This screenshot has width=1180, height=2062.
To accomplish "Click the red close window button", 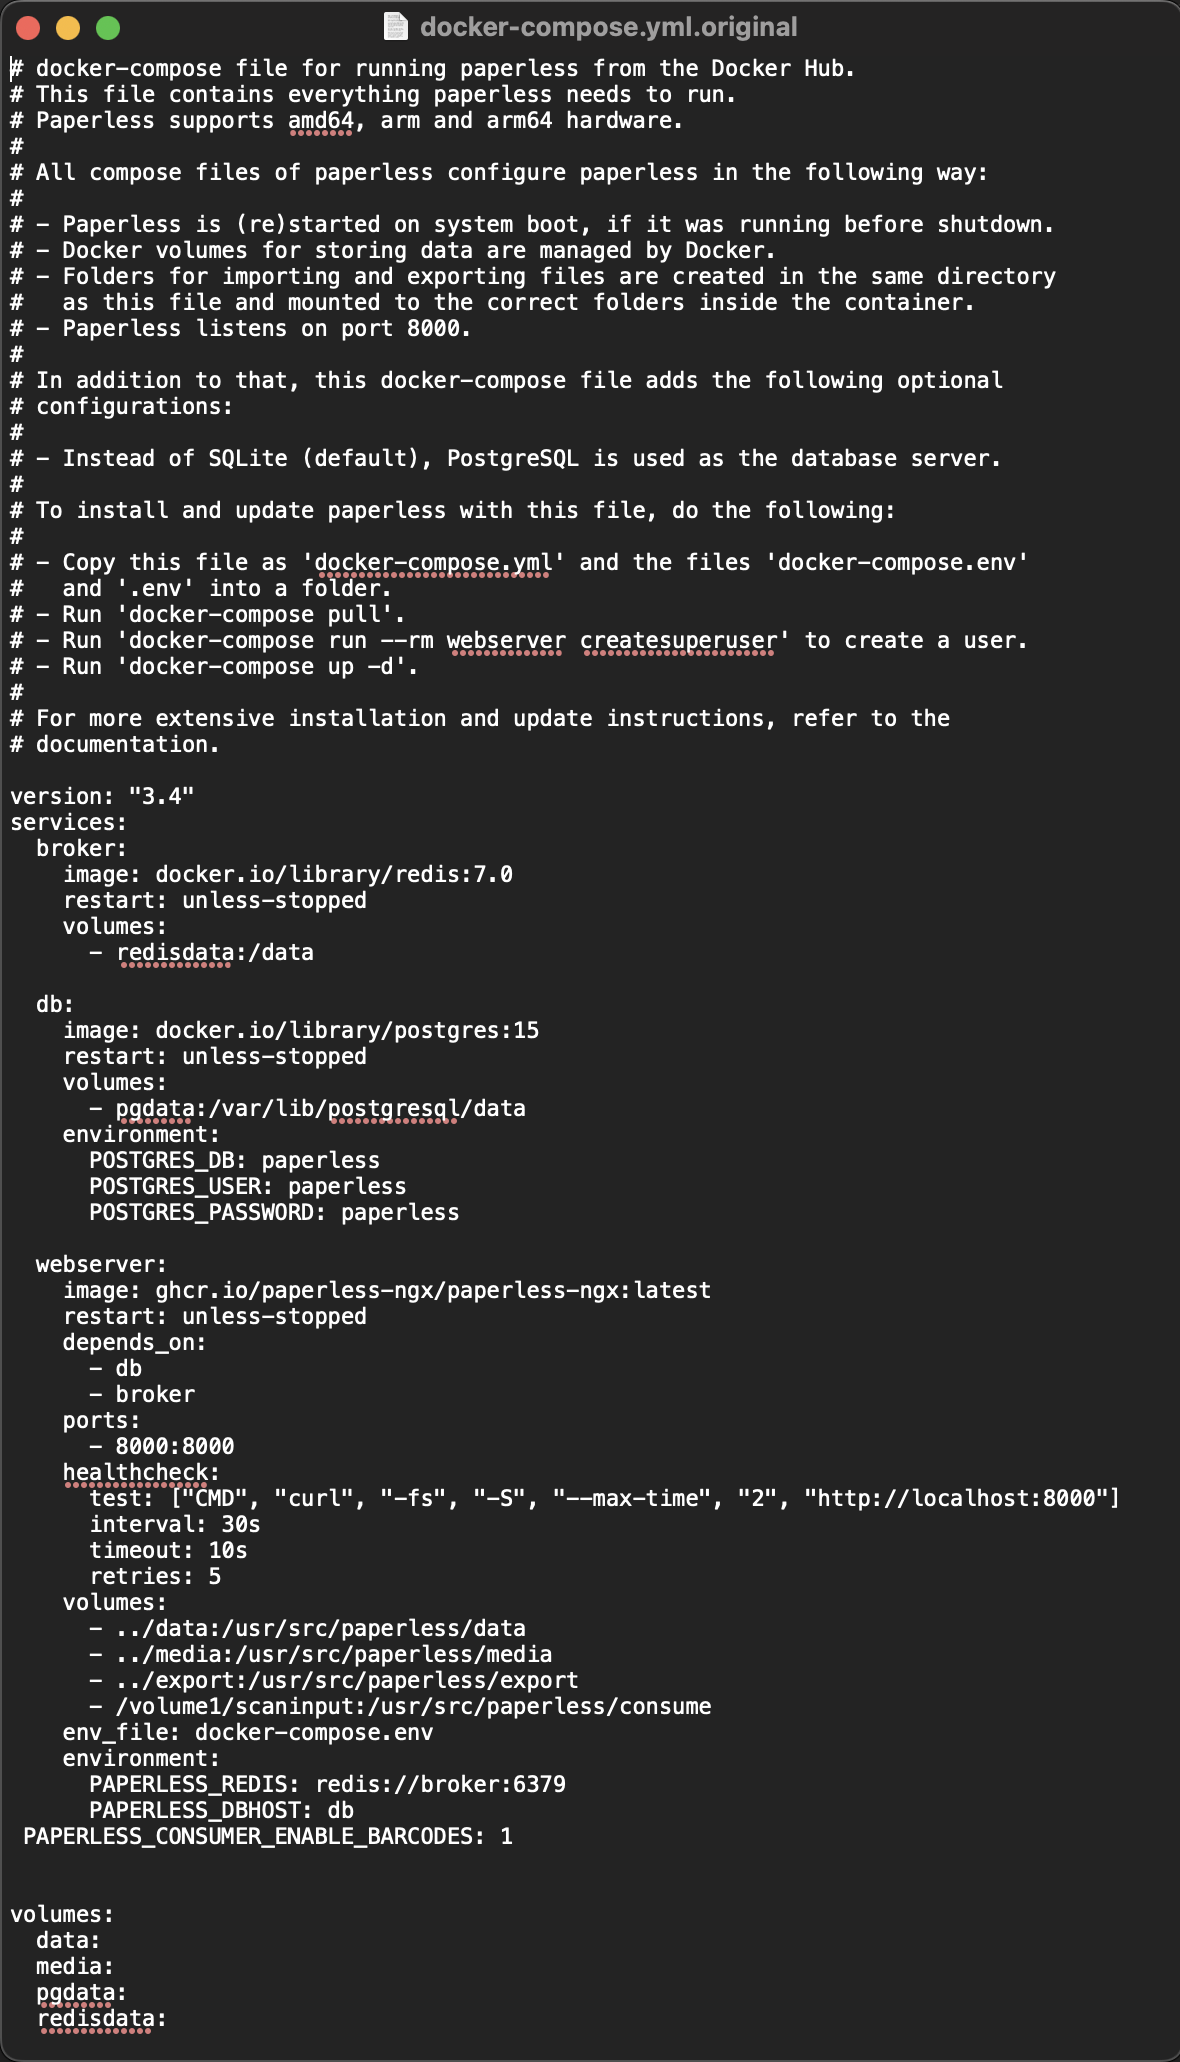I will [x=28, y=28].
